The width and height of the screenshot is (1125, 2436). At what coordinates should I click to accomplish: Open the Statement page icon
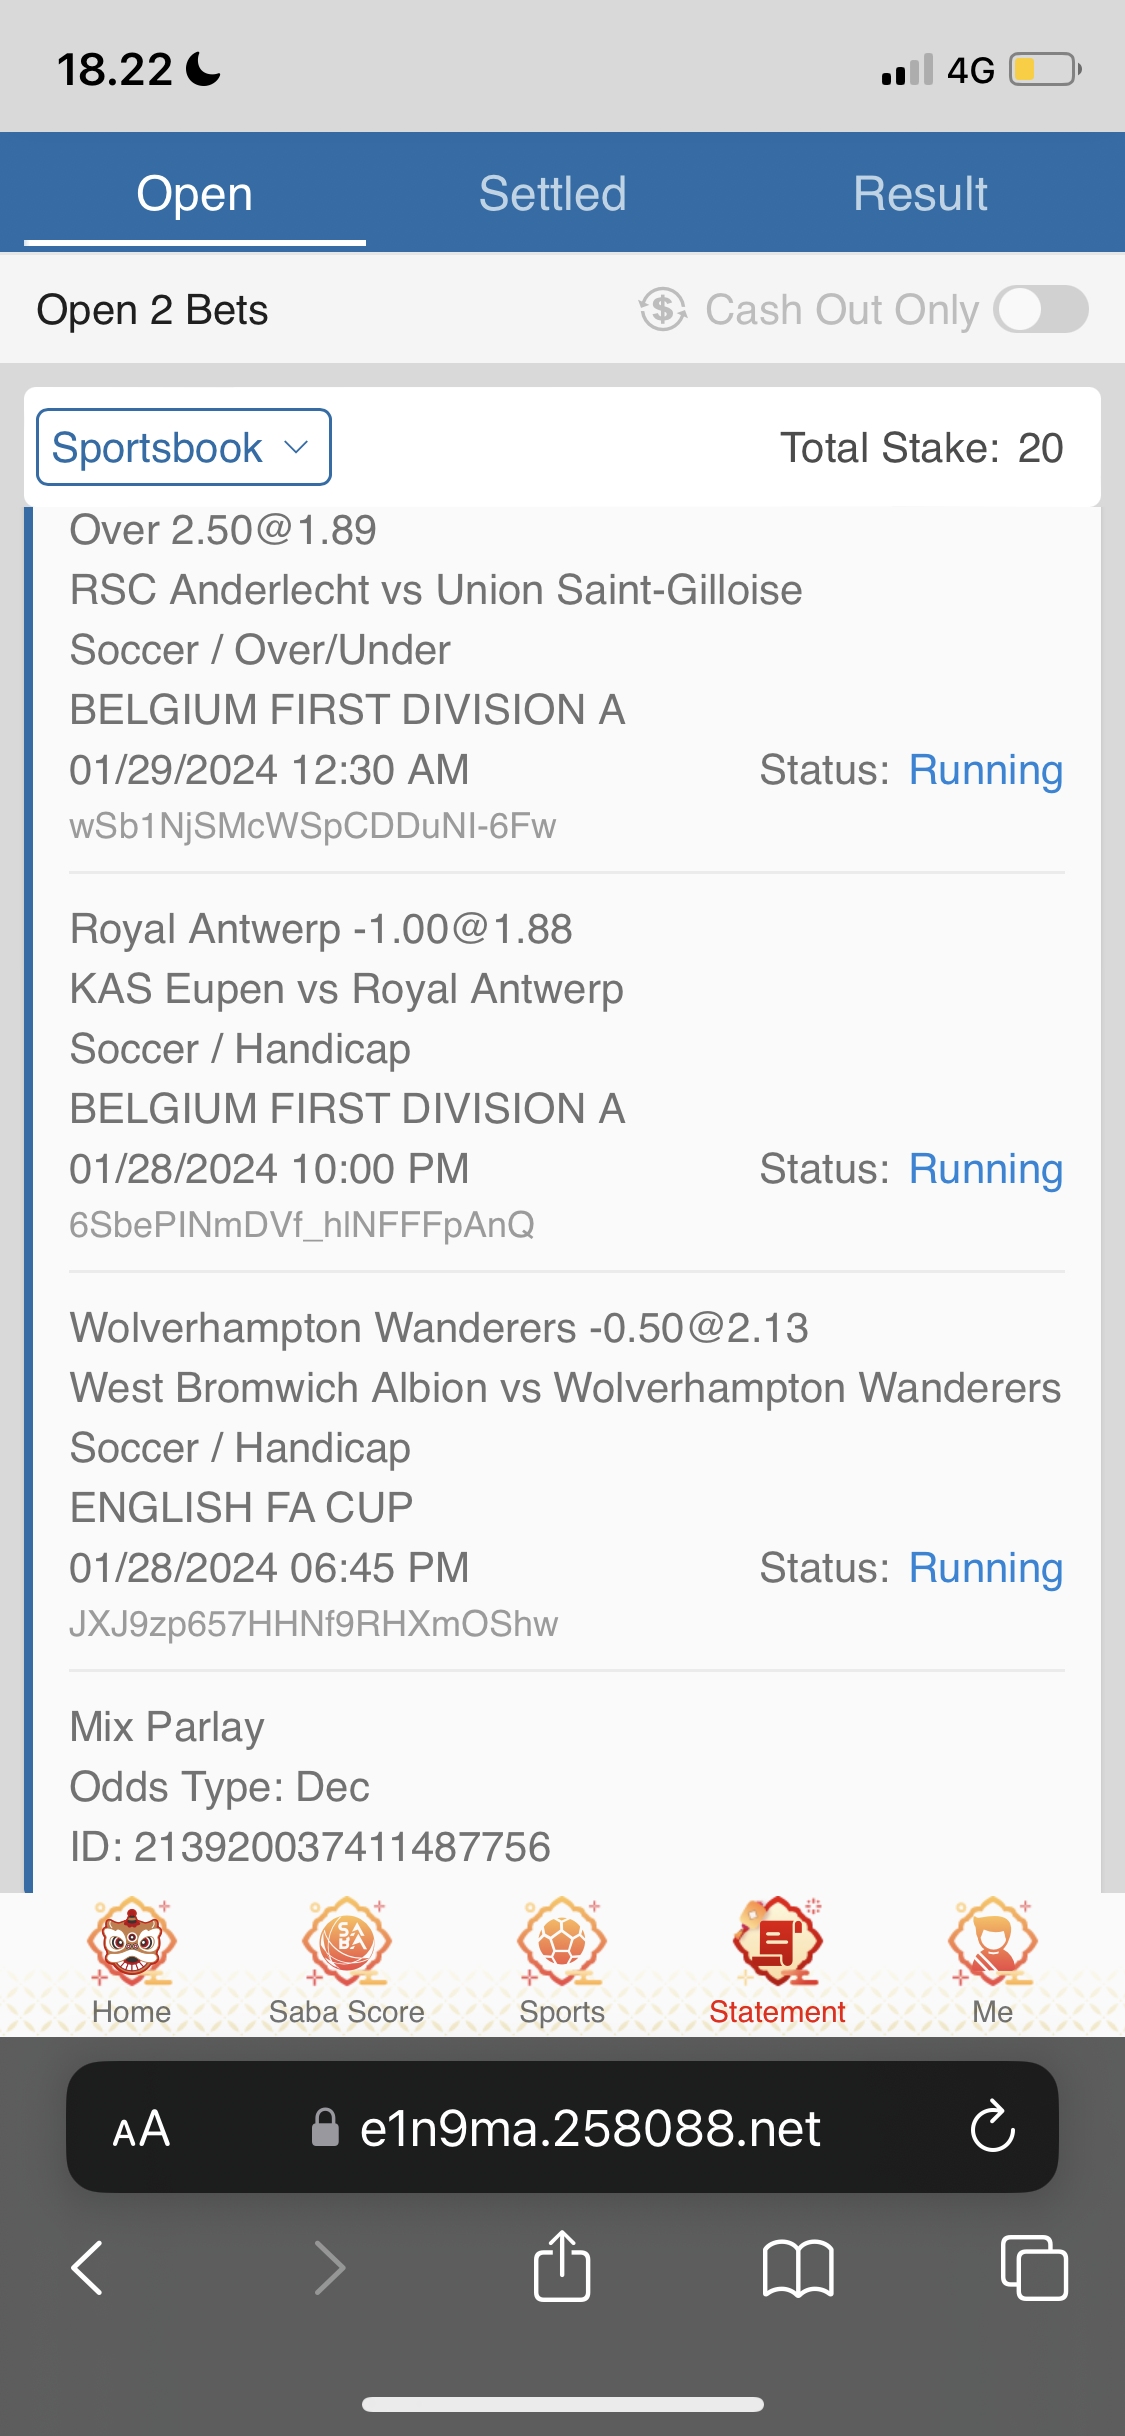(777, 1944)
